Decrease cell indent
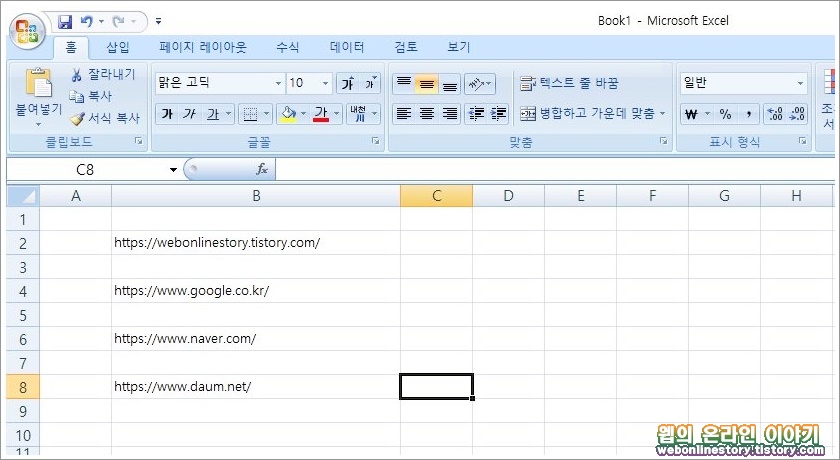 [475, 114]
